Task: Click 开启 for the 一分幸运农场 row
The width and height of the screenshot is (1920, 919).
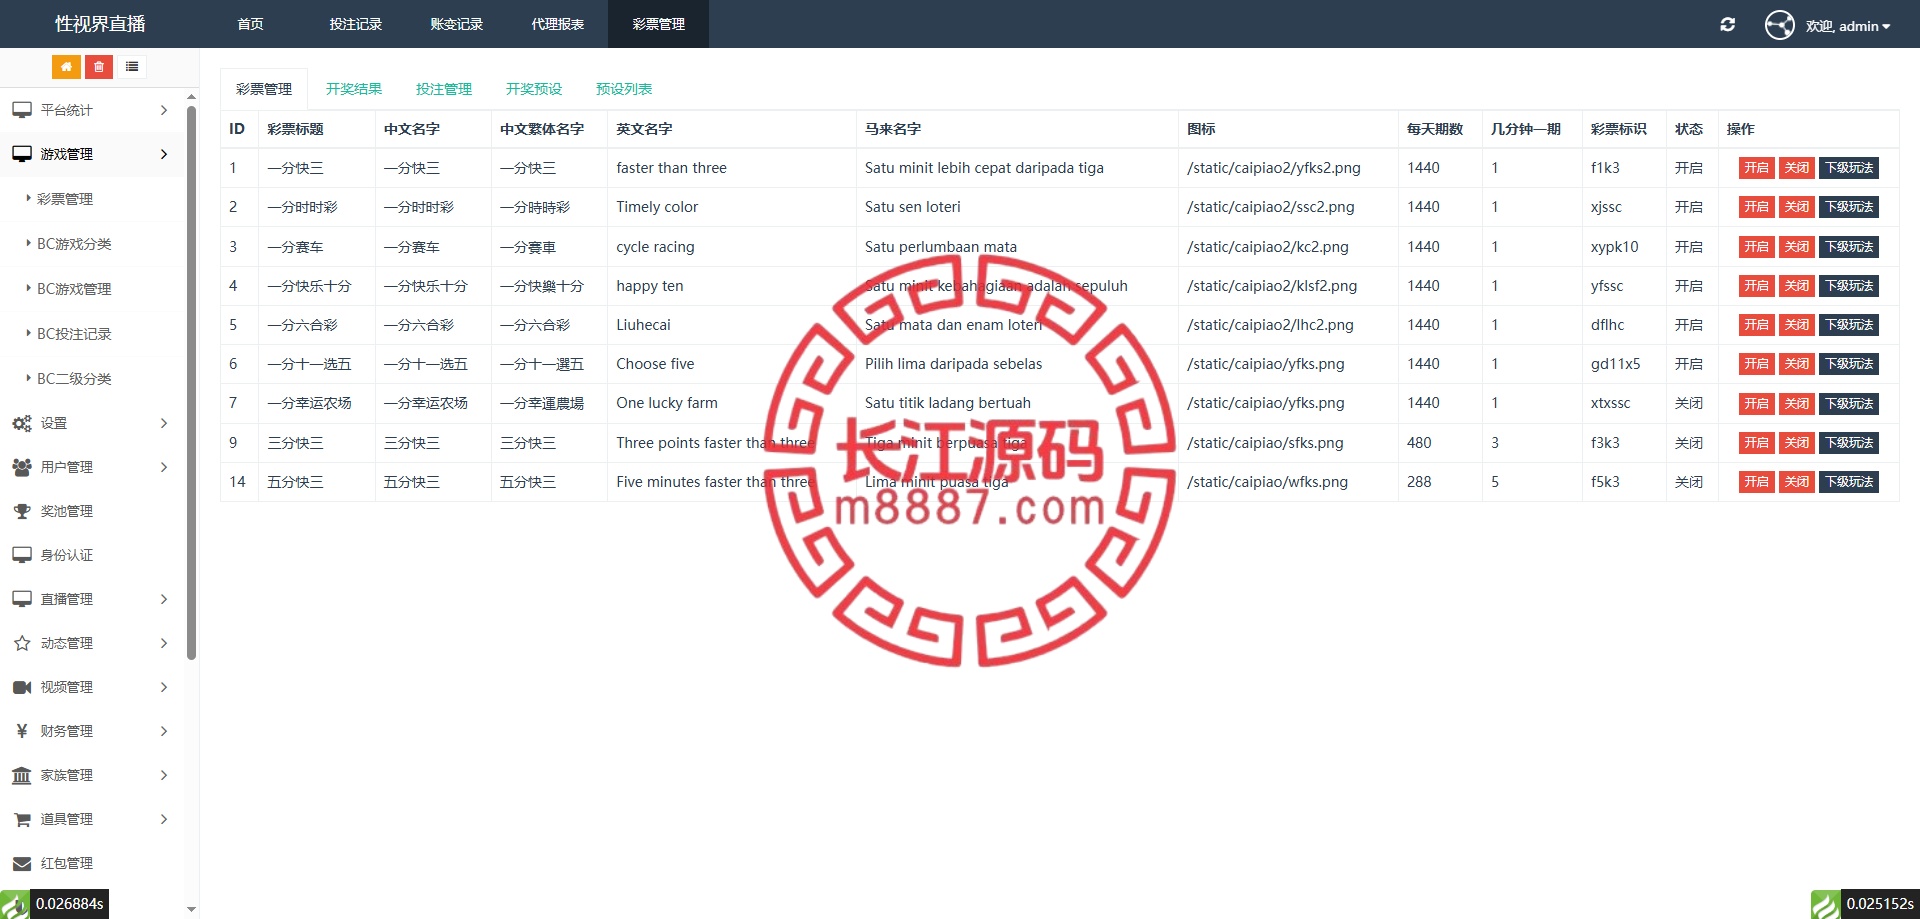Action: [x=1757, y=404]
